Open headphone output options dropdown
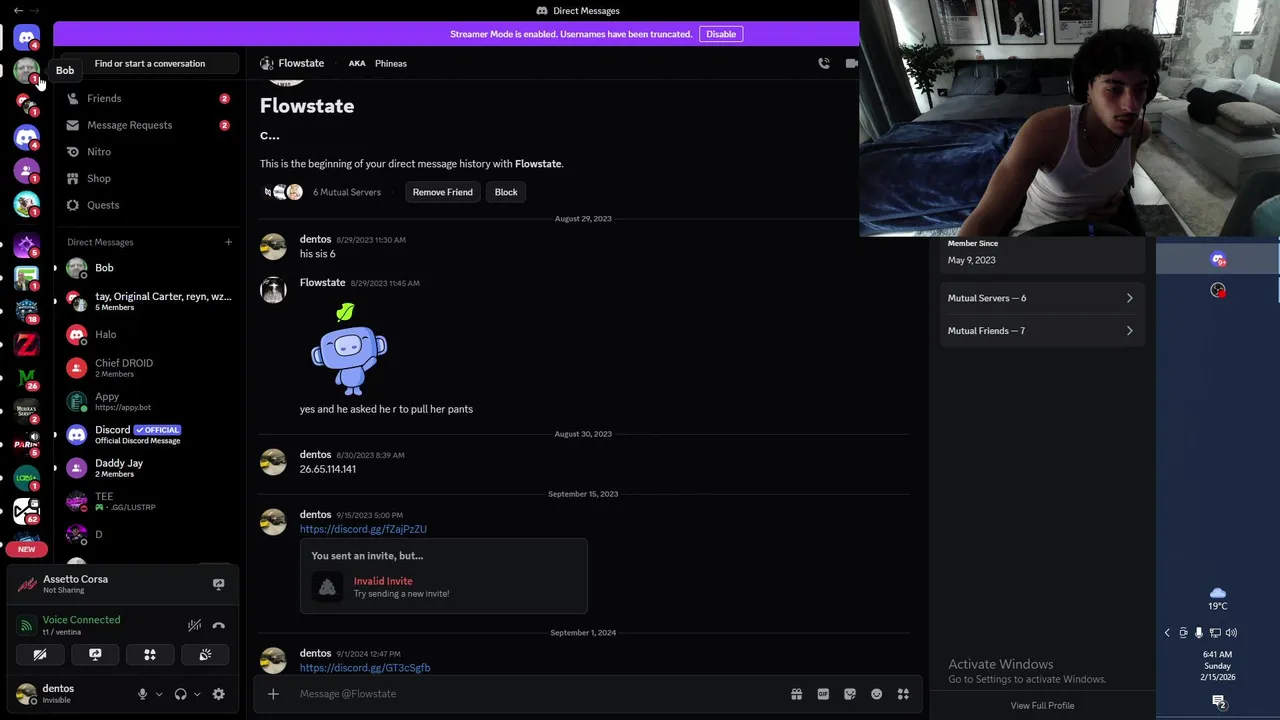Image resolution: width=1280 pixels, height=720 pixels. point(197,694)
